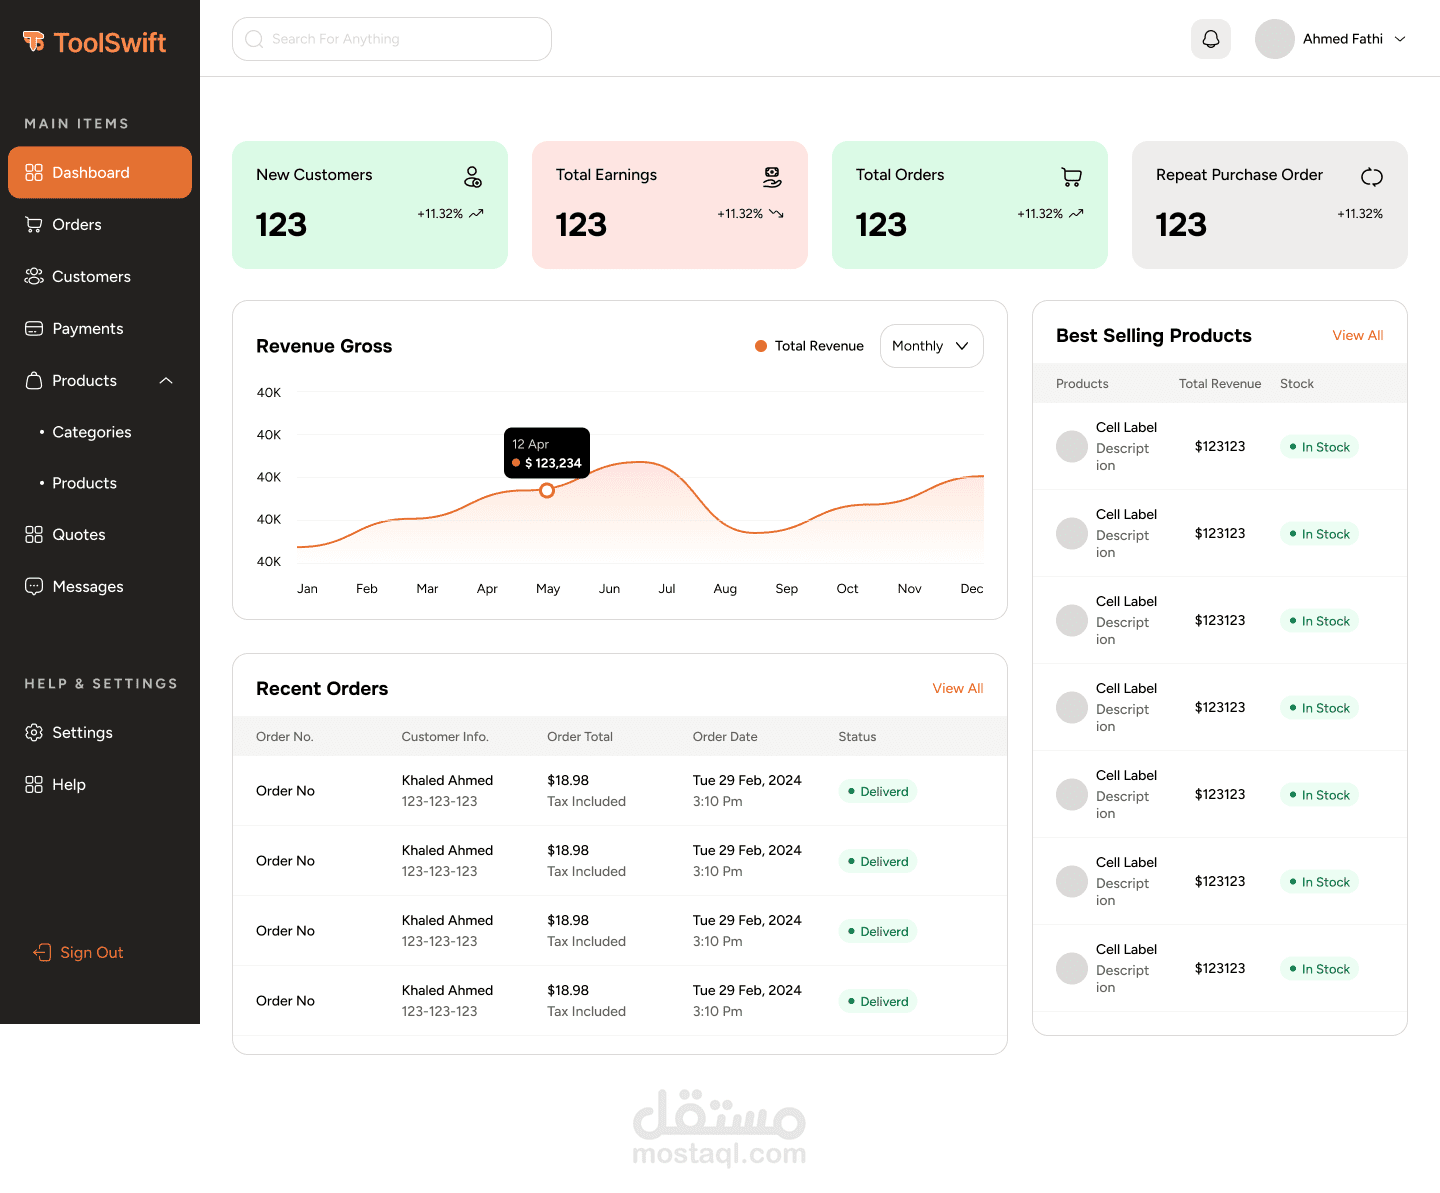1440x1193 pixels.
Task: Click the orange Total Revenue legend dot
Action: pyautogui.click(x=761, y=346)
